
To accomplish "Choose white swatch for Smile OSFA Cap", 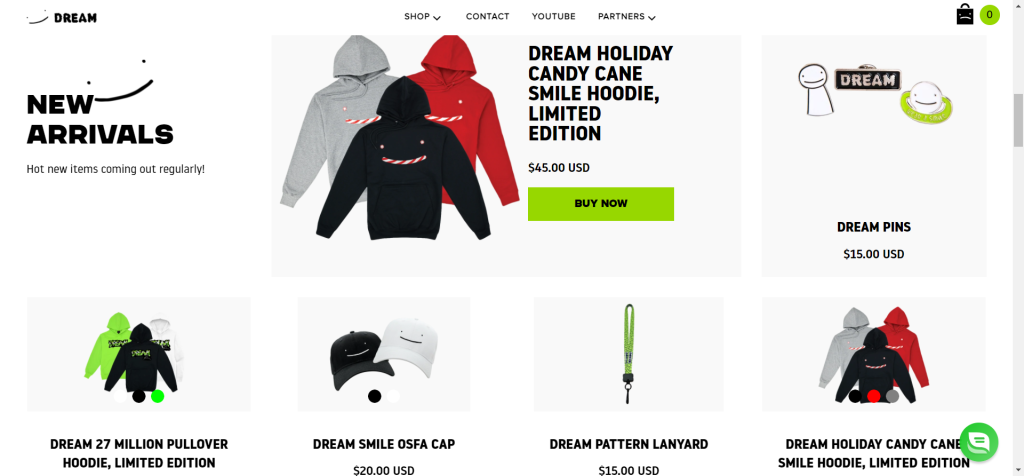I will 393,396.
